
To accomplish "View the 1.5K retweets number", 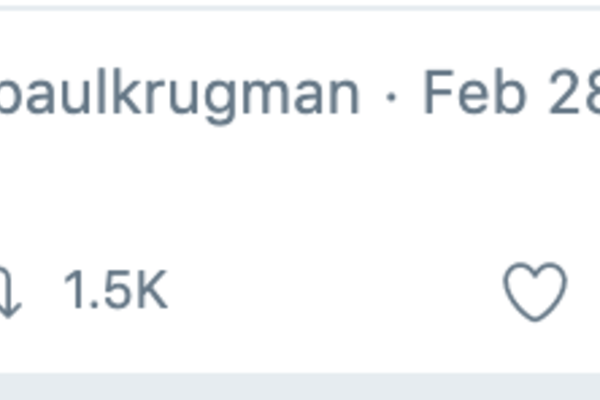I will pyautogui.click(x=115, y=292).
